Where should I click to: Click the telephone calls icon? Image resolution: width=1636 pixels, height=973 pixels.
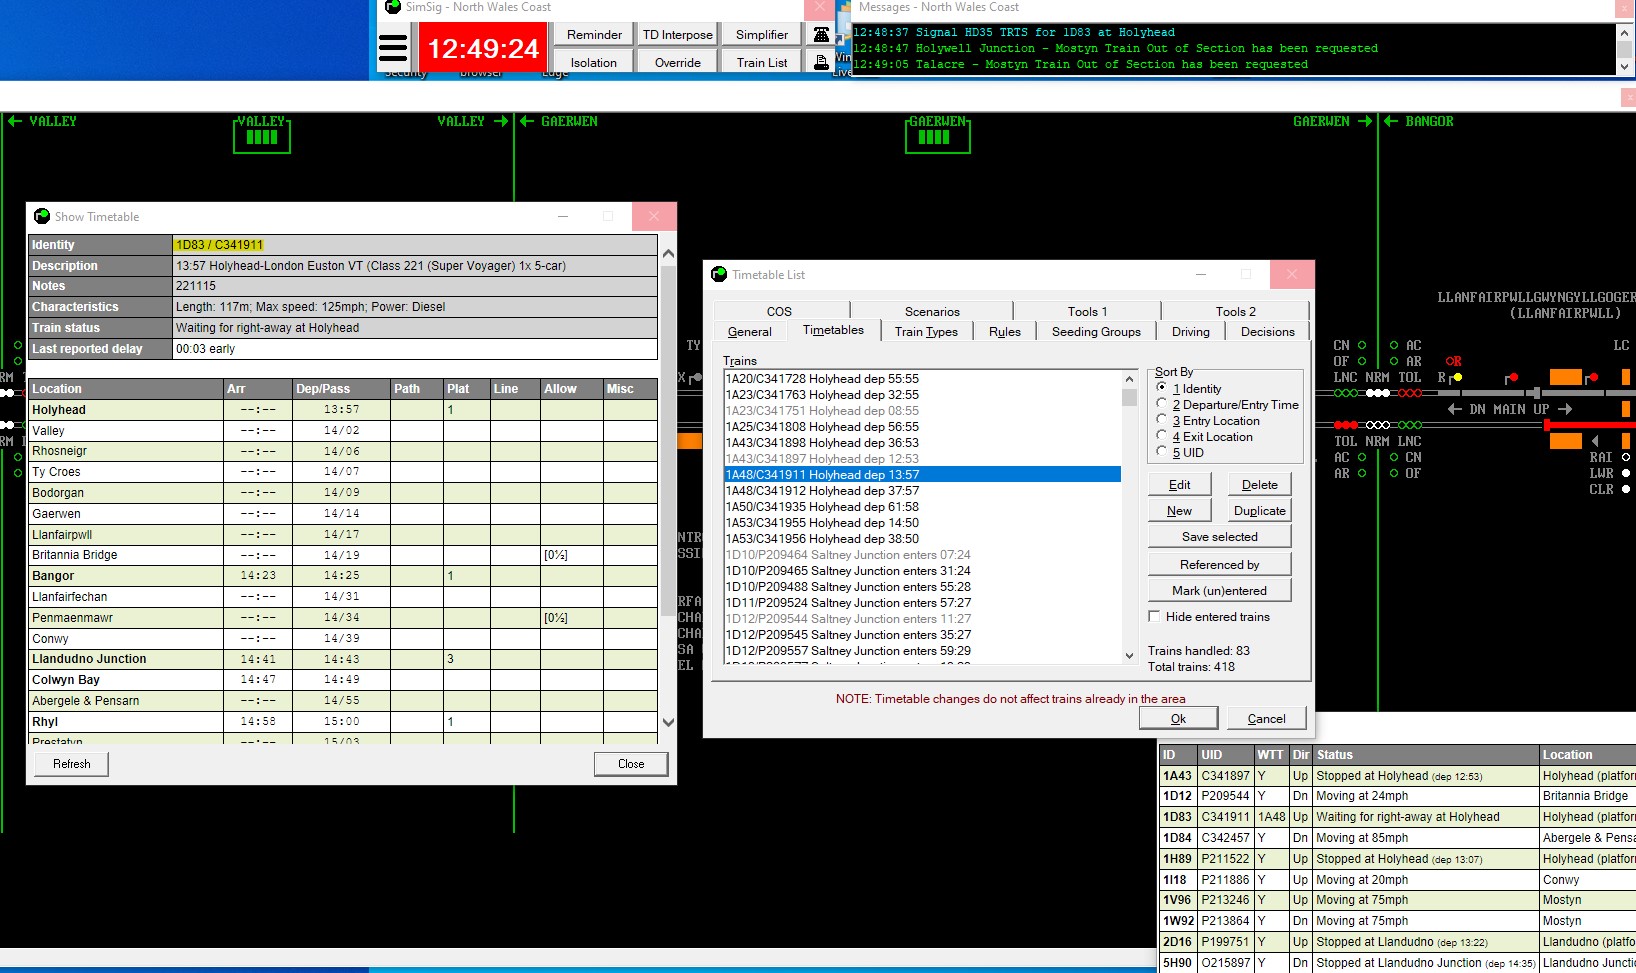821,35
